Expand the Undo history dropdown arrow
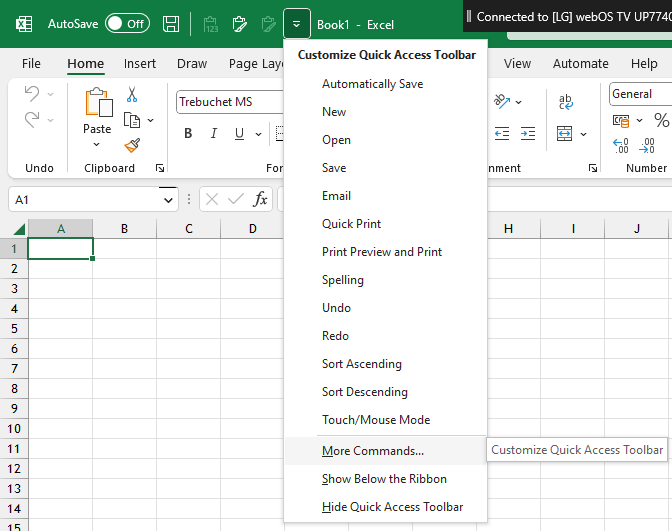Screen dimensions: 672x531 tap(51, 94)
